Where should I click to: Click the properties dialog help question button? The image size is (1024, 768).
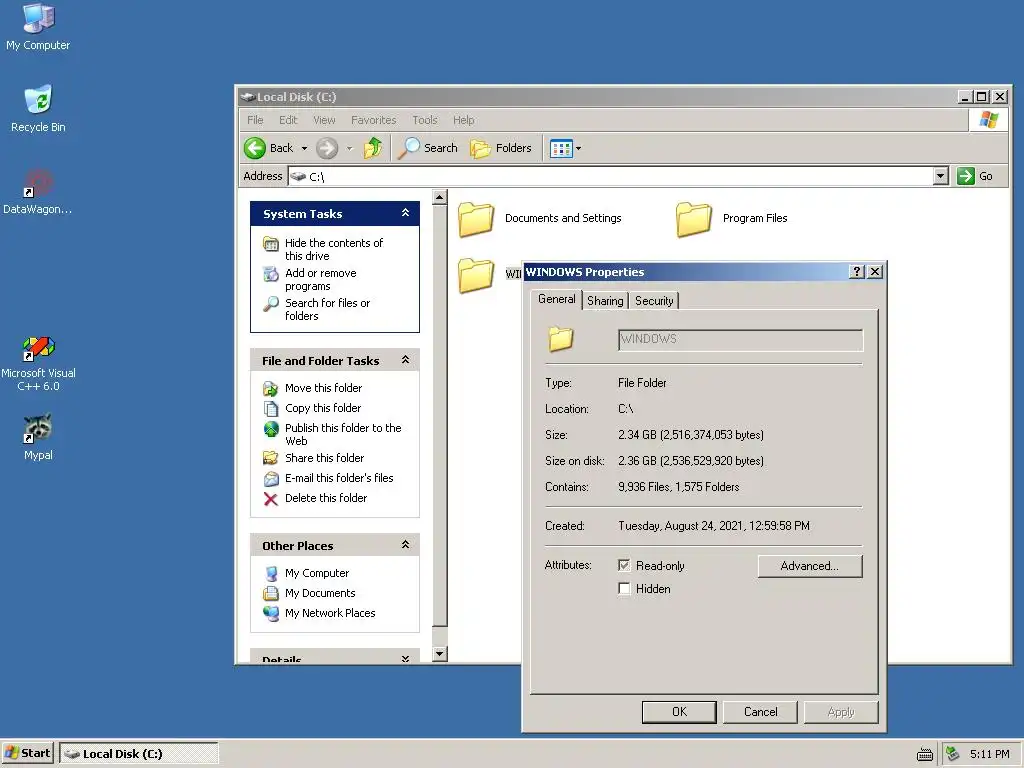click(x=857, y=272)
